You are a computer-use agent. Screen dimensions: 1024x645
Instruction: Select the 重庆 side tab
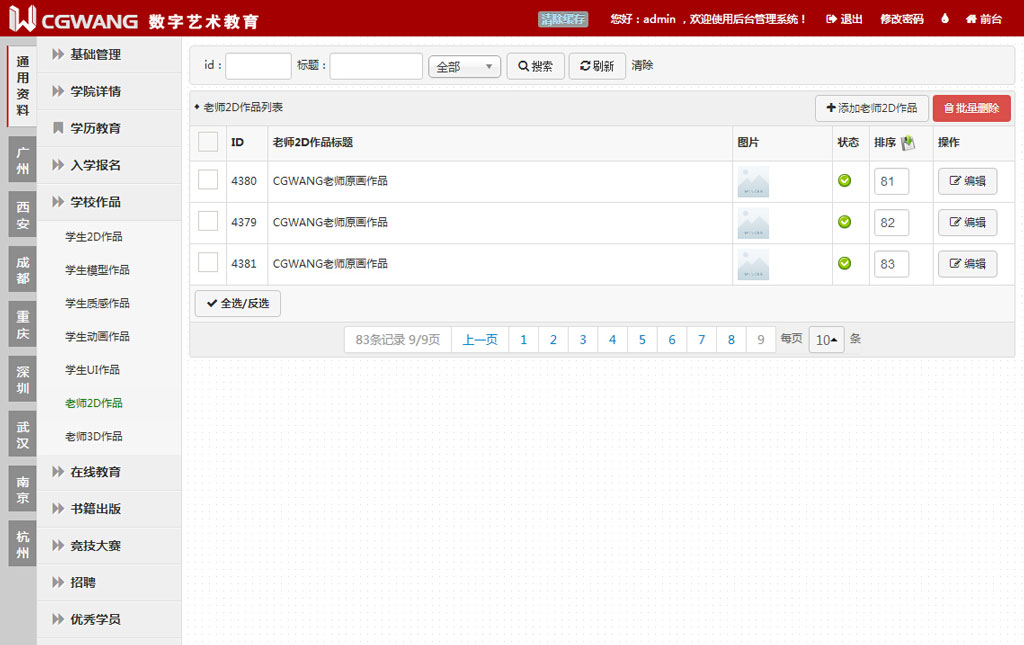[22, 324]
